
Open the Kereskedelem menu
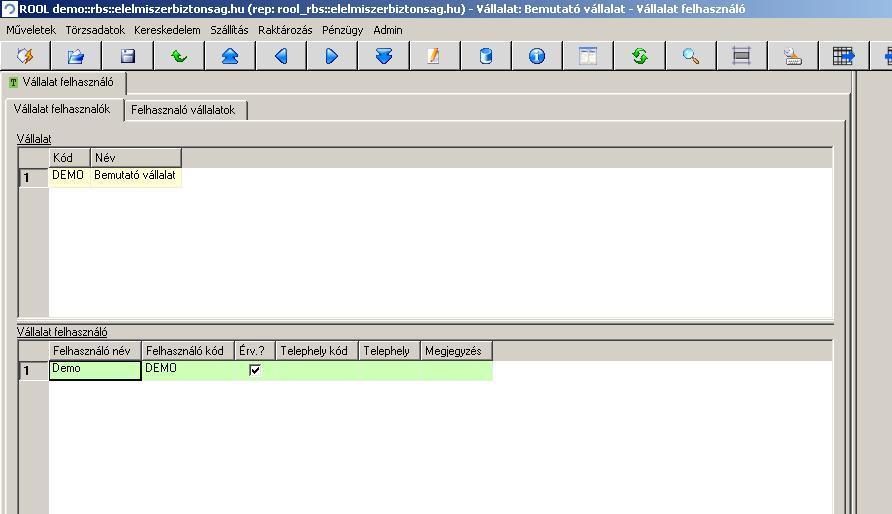pos(167,30)
